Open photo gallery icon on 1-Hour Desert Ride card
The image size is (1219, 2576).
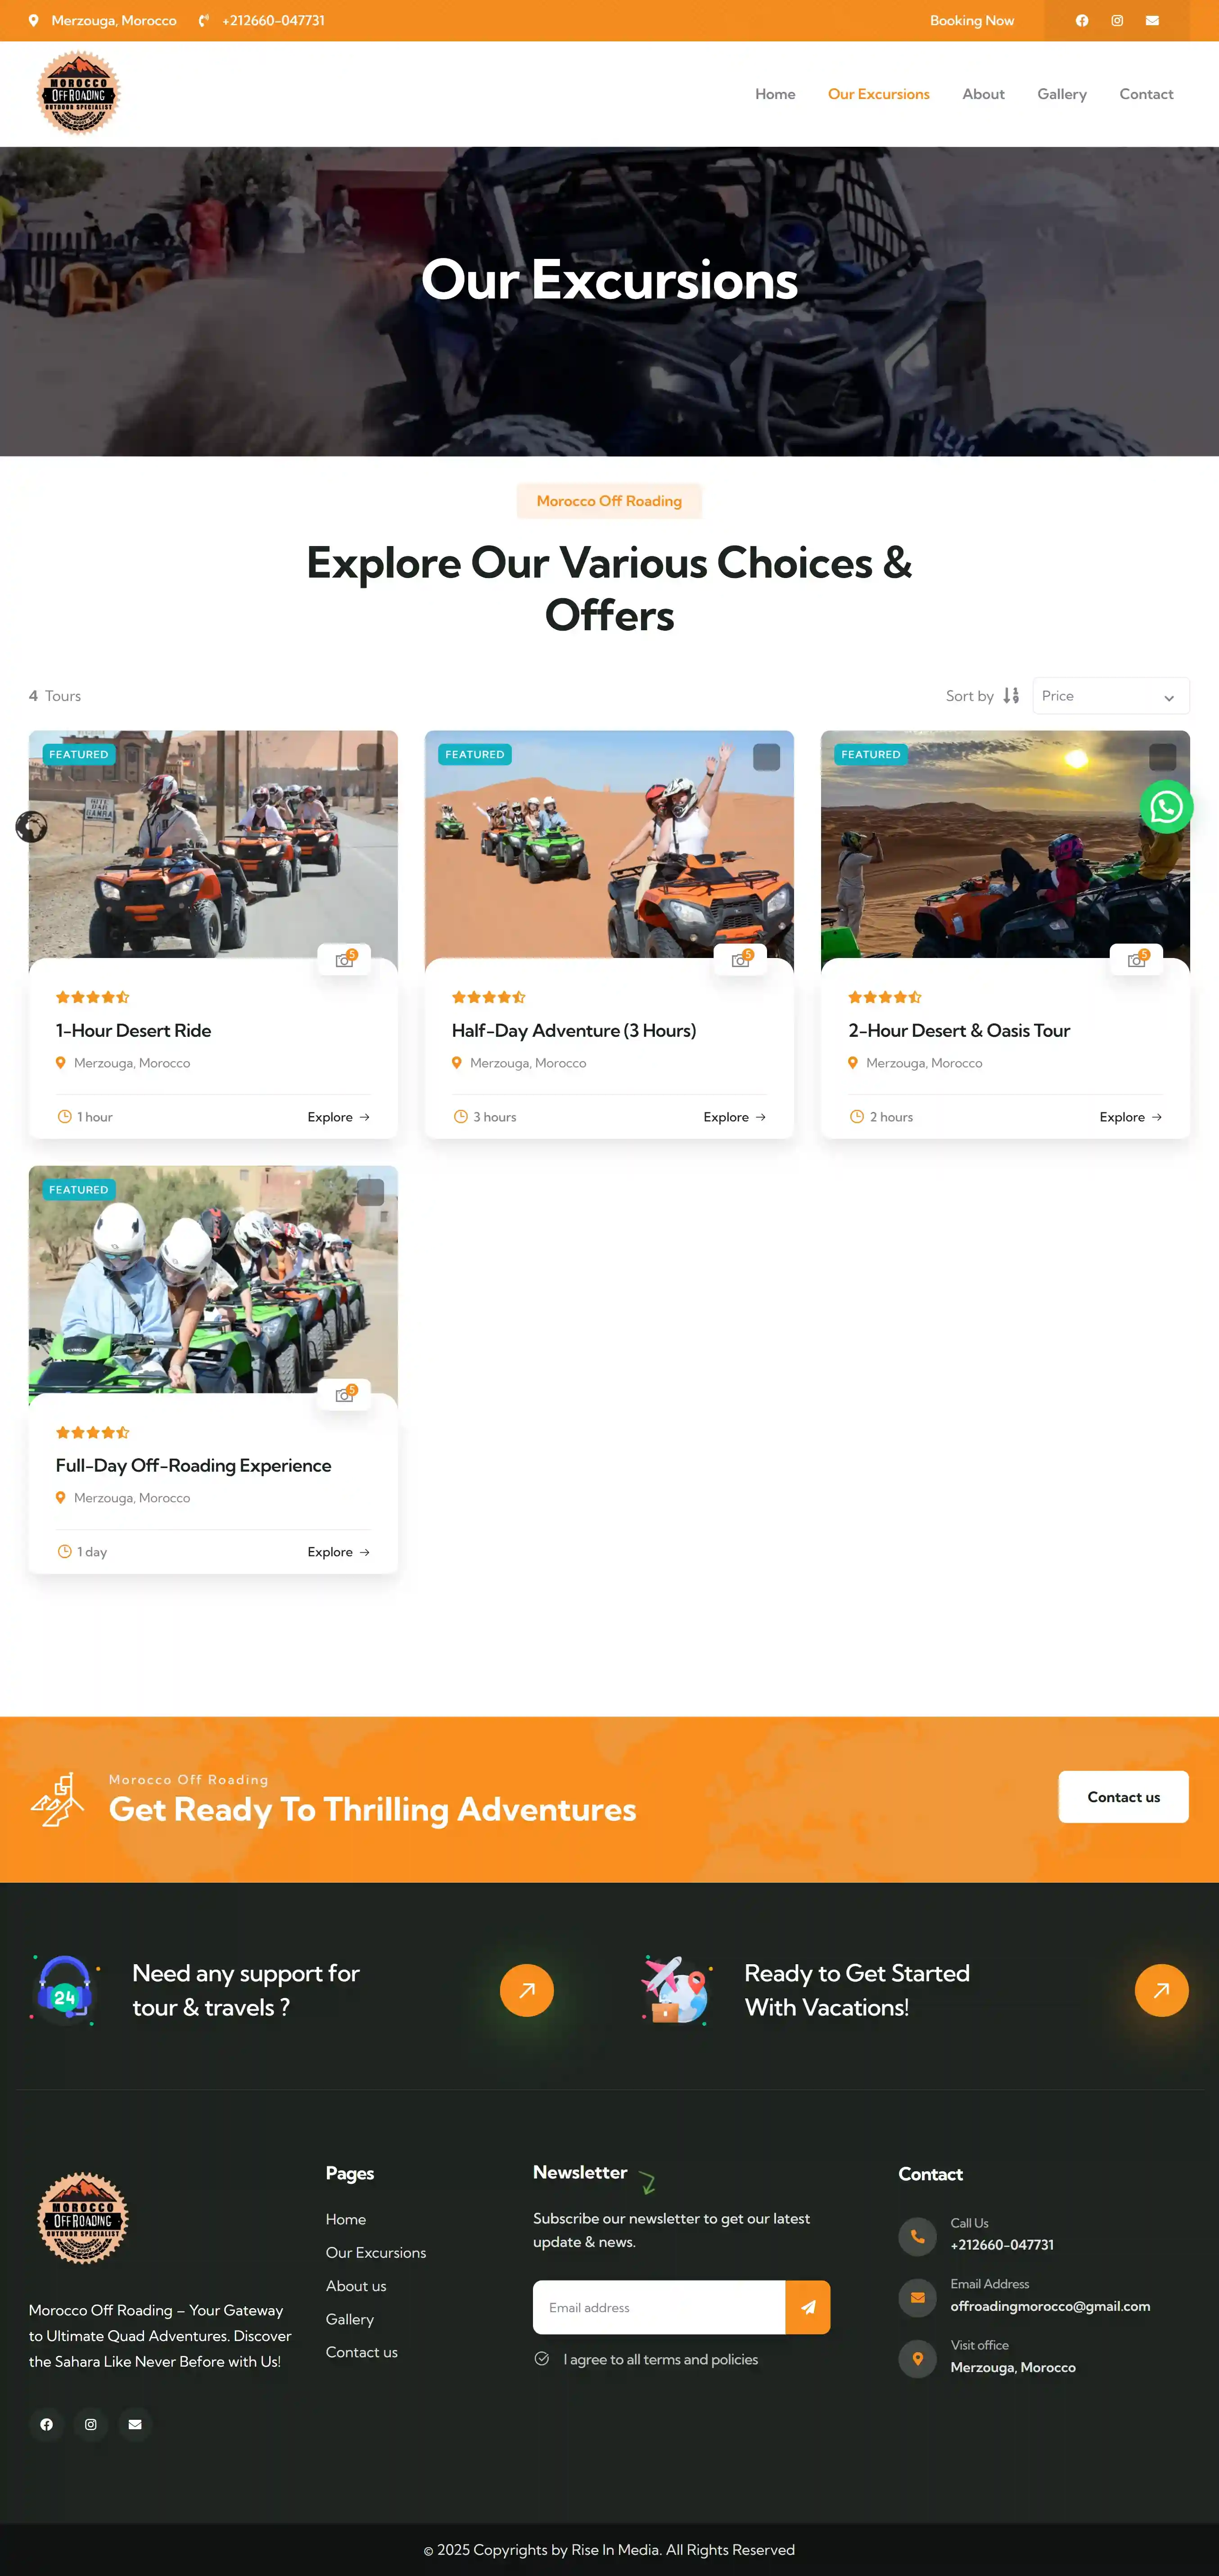click(x=344, y=960)
